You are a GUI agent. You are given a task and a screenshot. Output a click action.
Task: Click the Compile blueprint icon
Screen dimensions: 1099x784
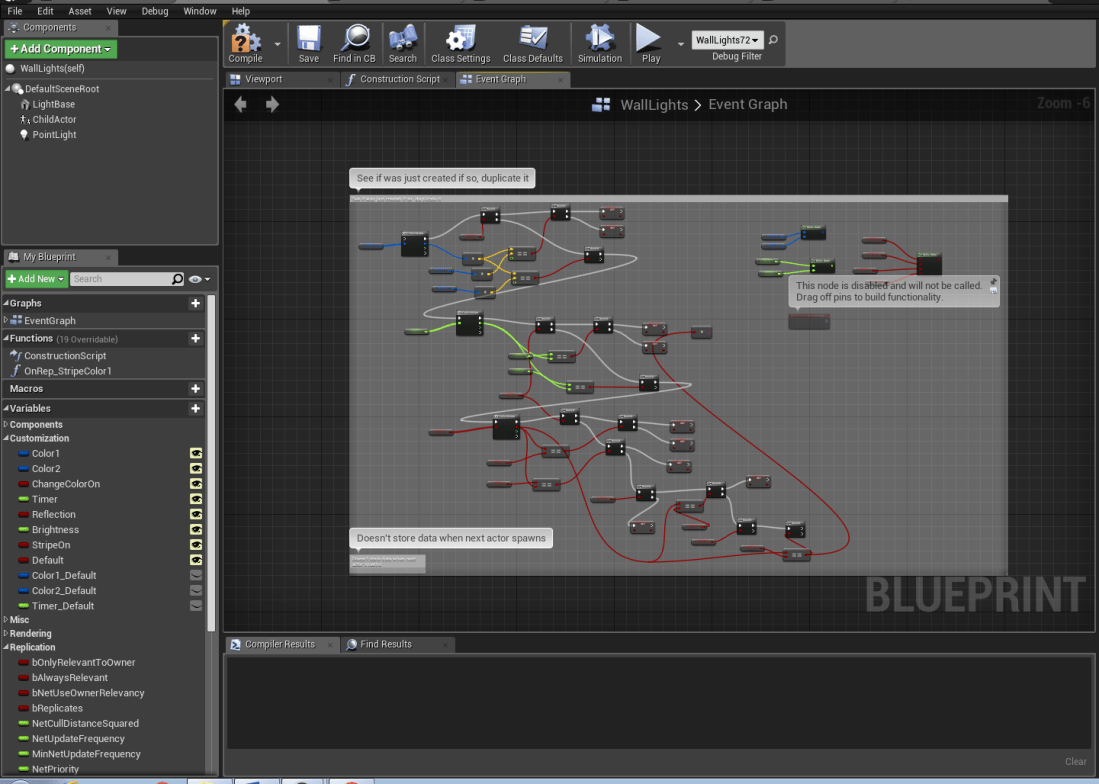(245, 41)
